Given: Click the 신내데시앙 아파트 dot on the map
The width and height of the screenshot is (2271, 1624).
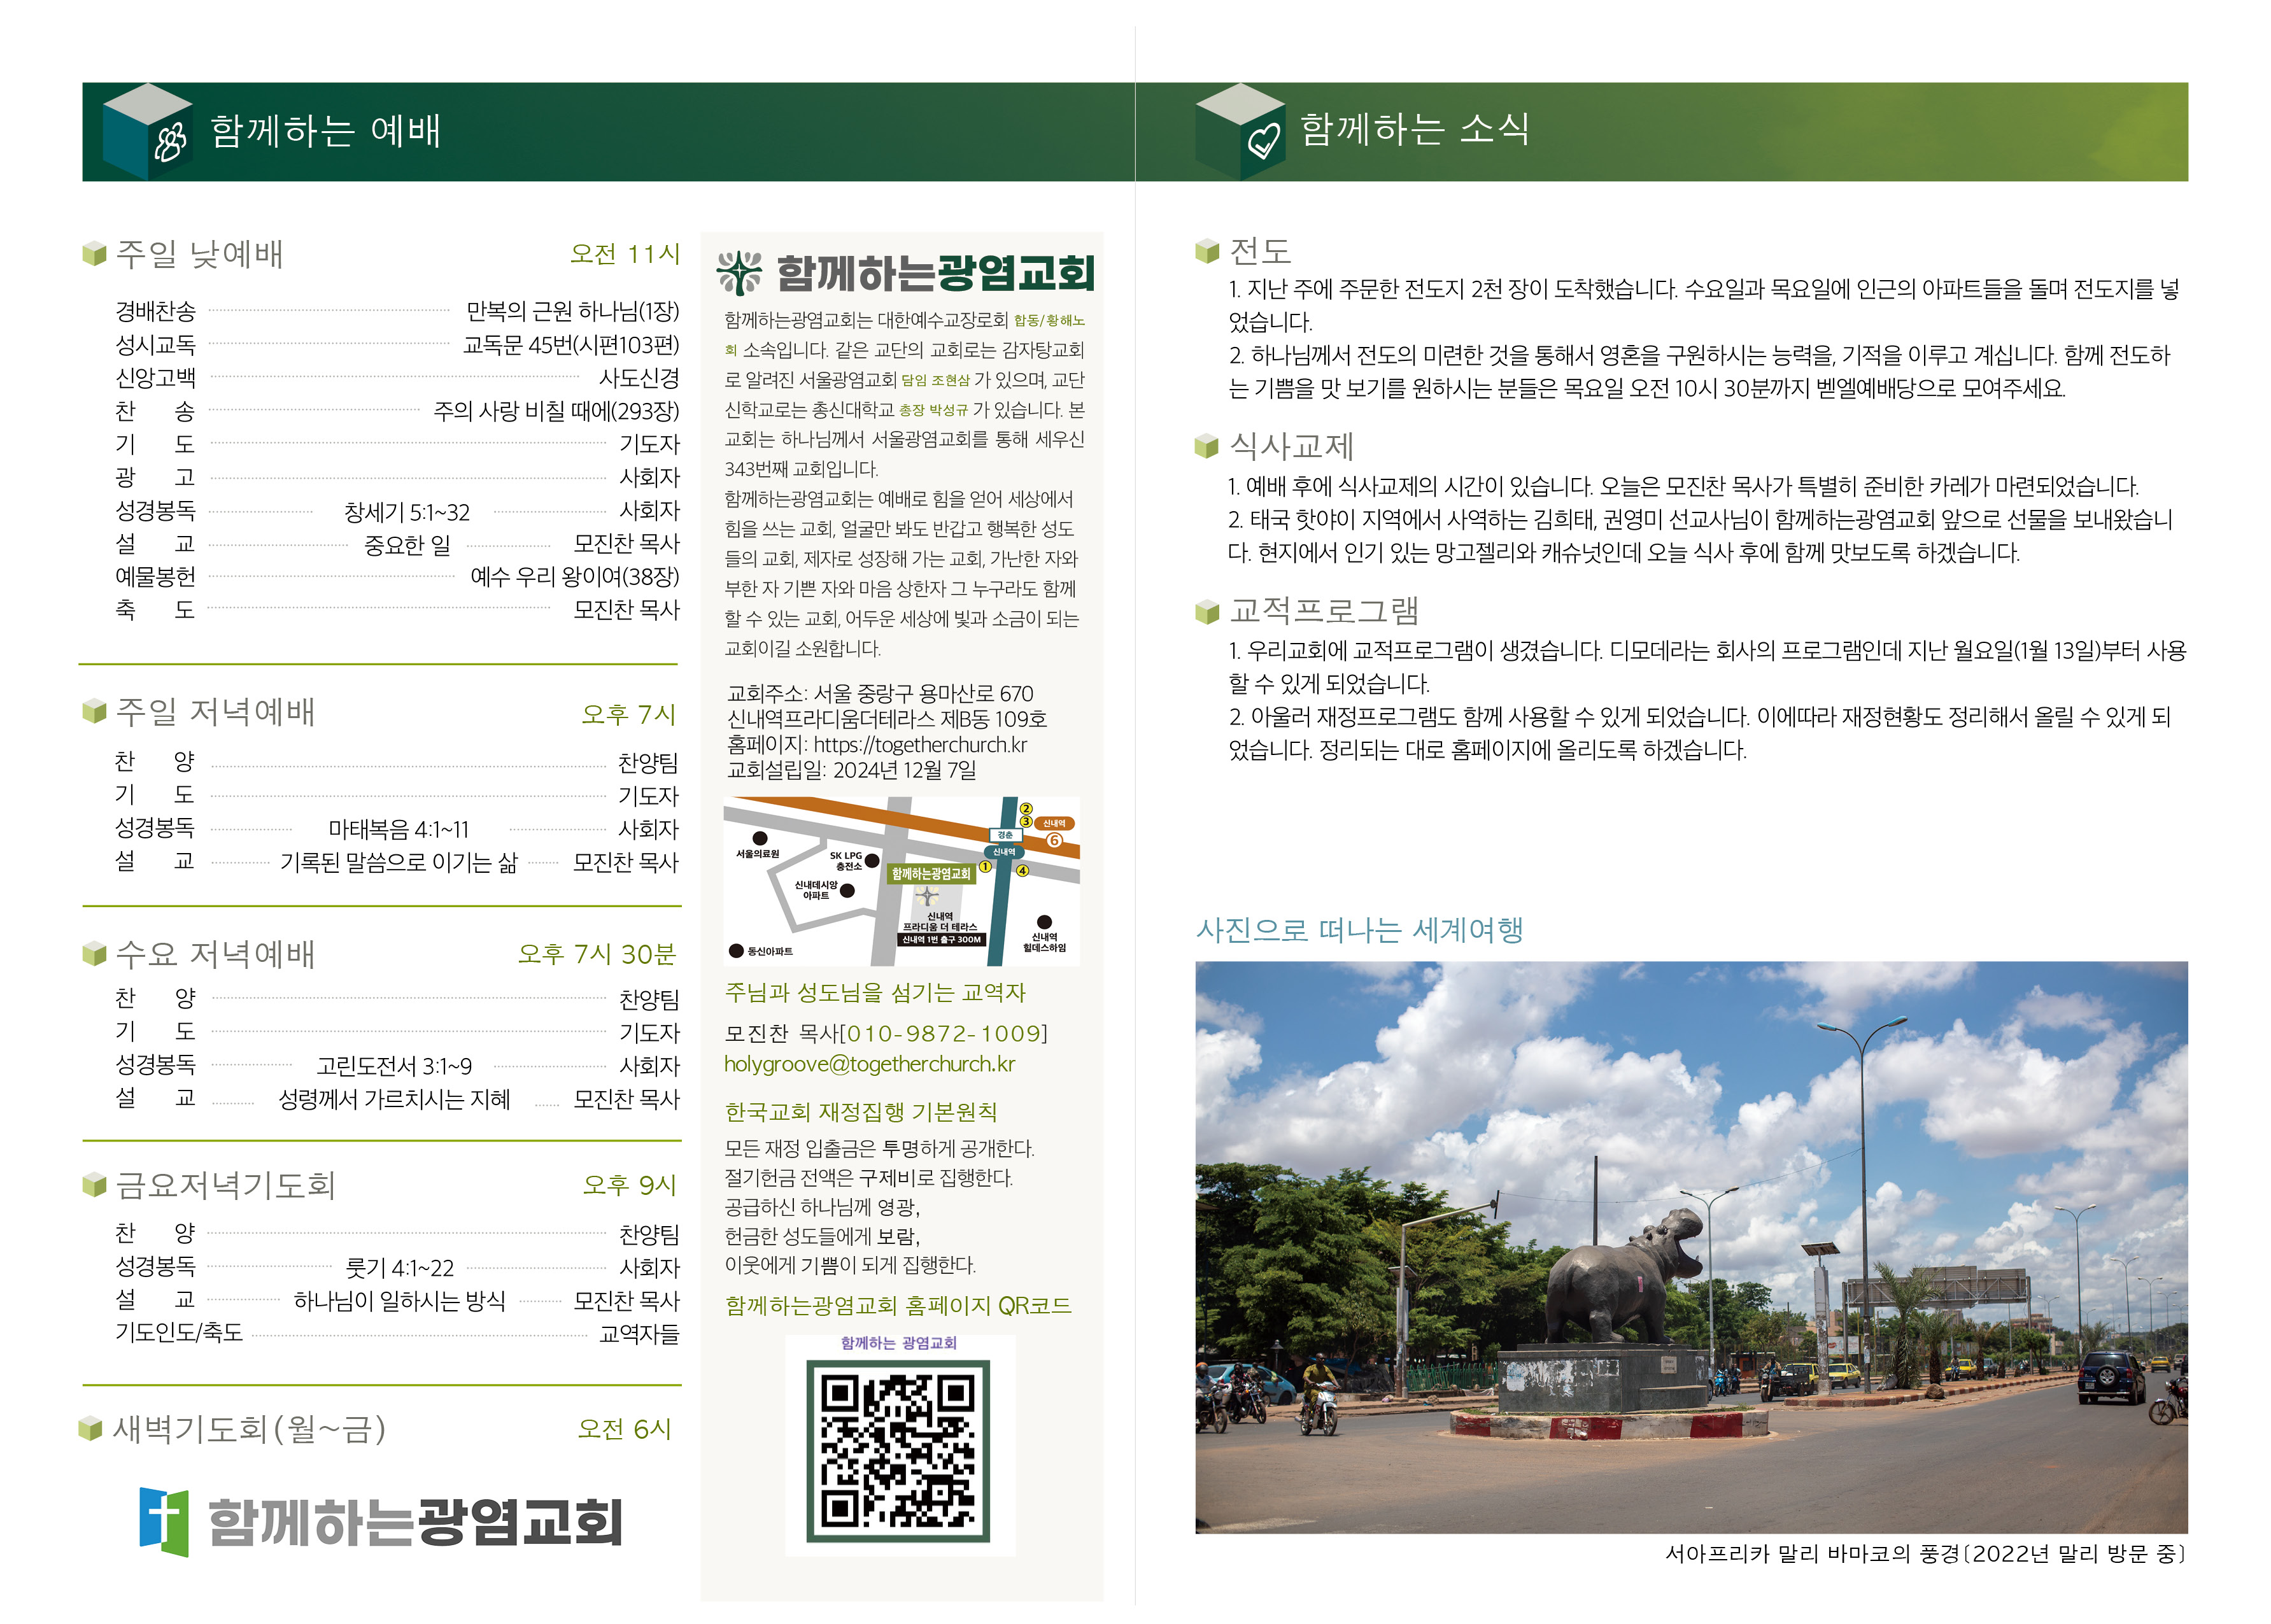Looking at the screenshot, I should coord(847,890).
